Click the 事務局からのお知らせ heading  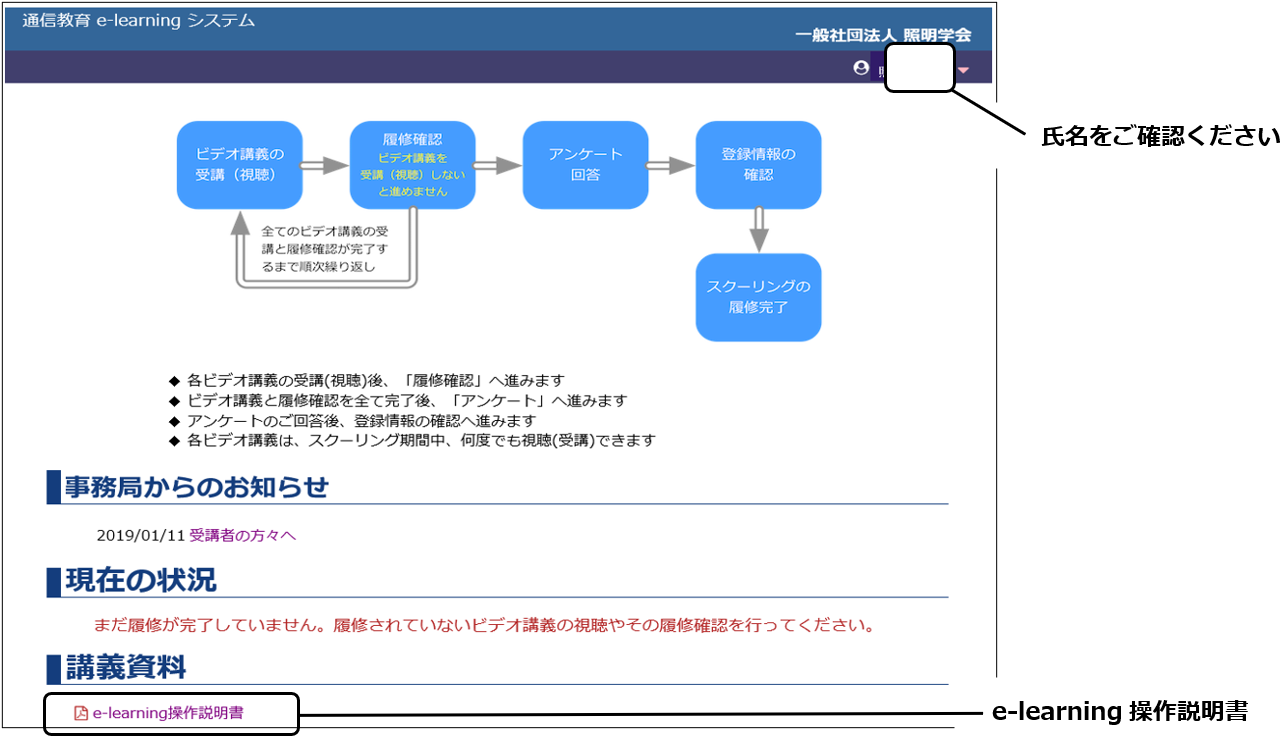(x=197, y=487)
